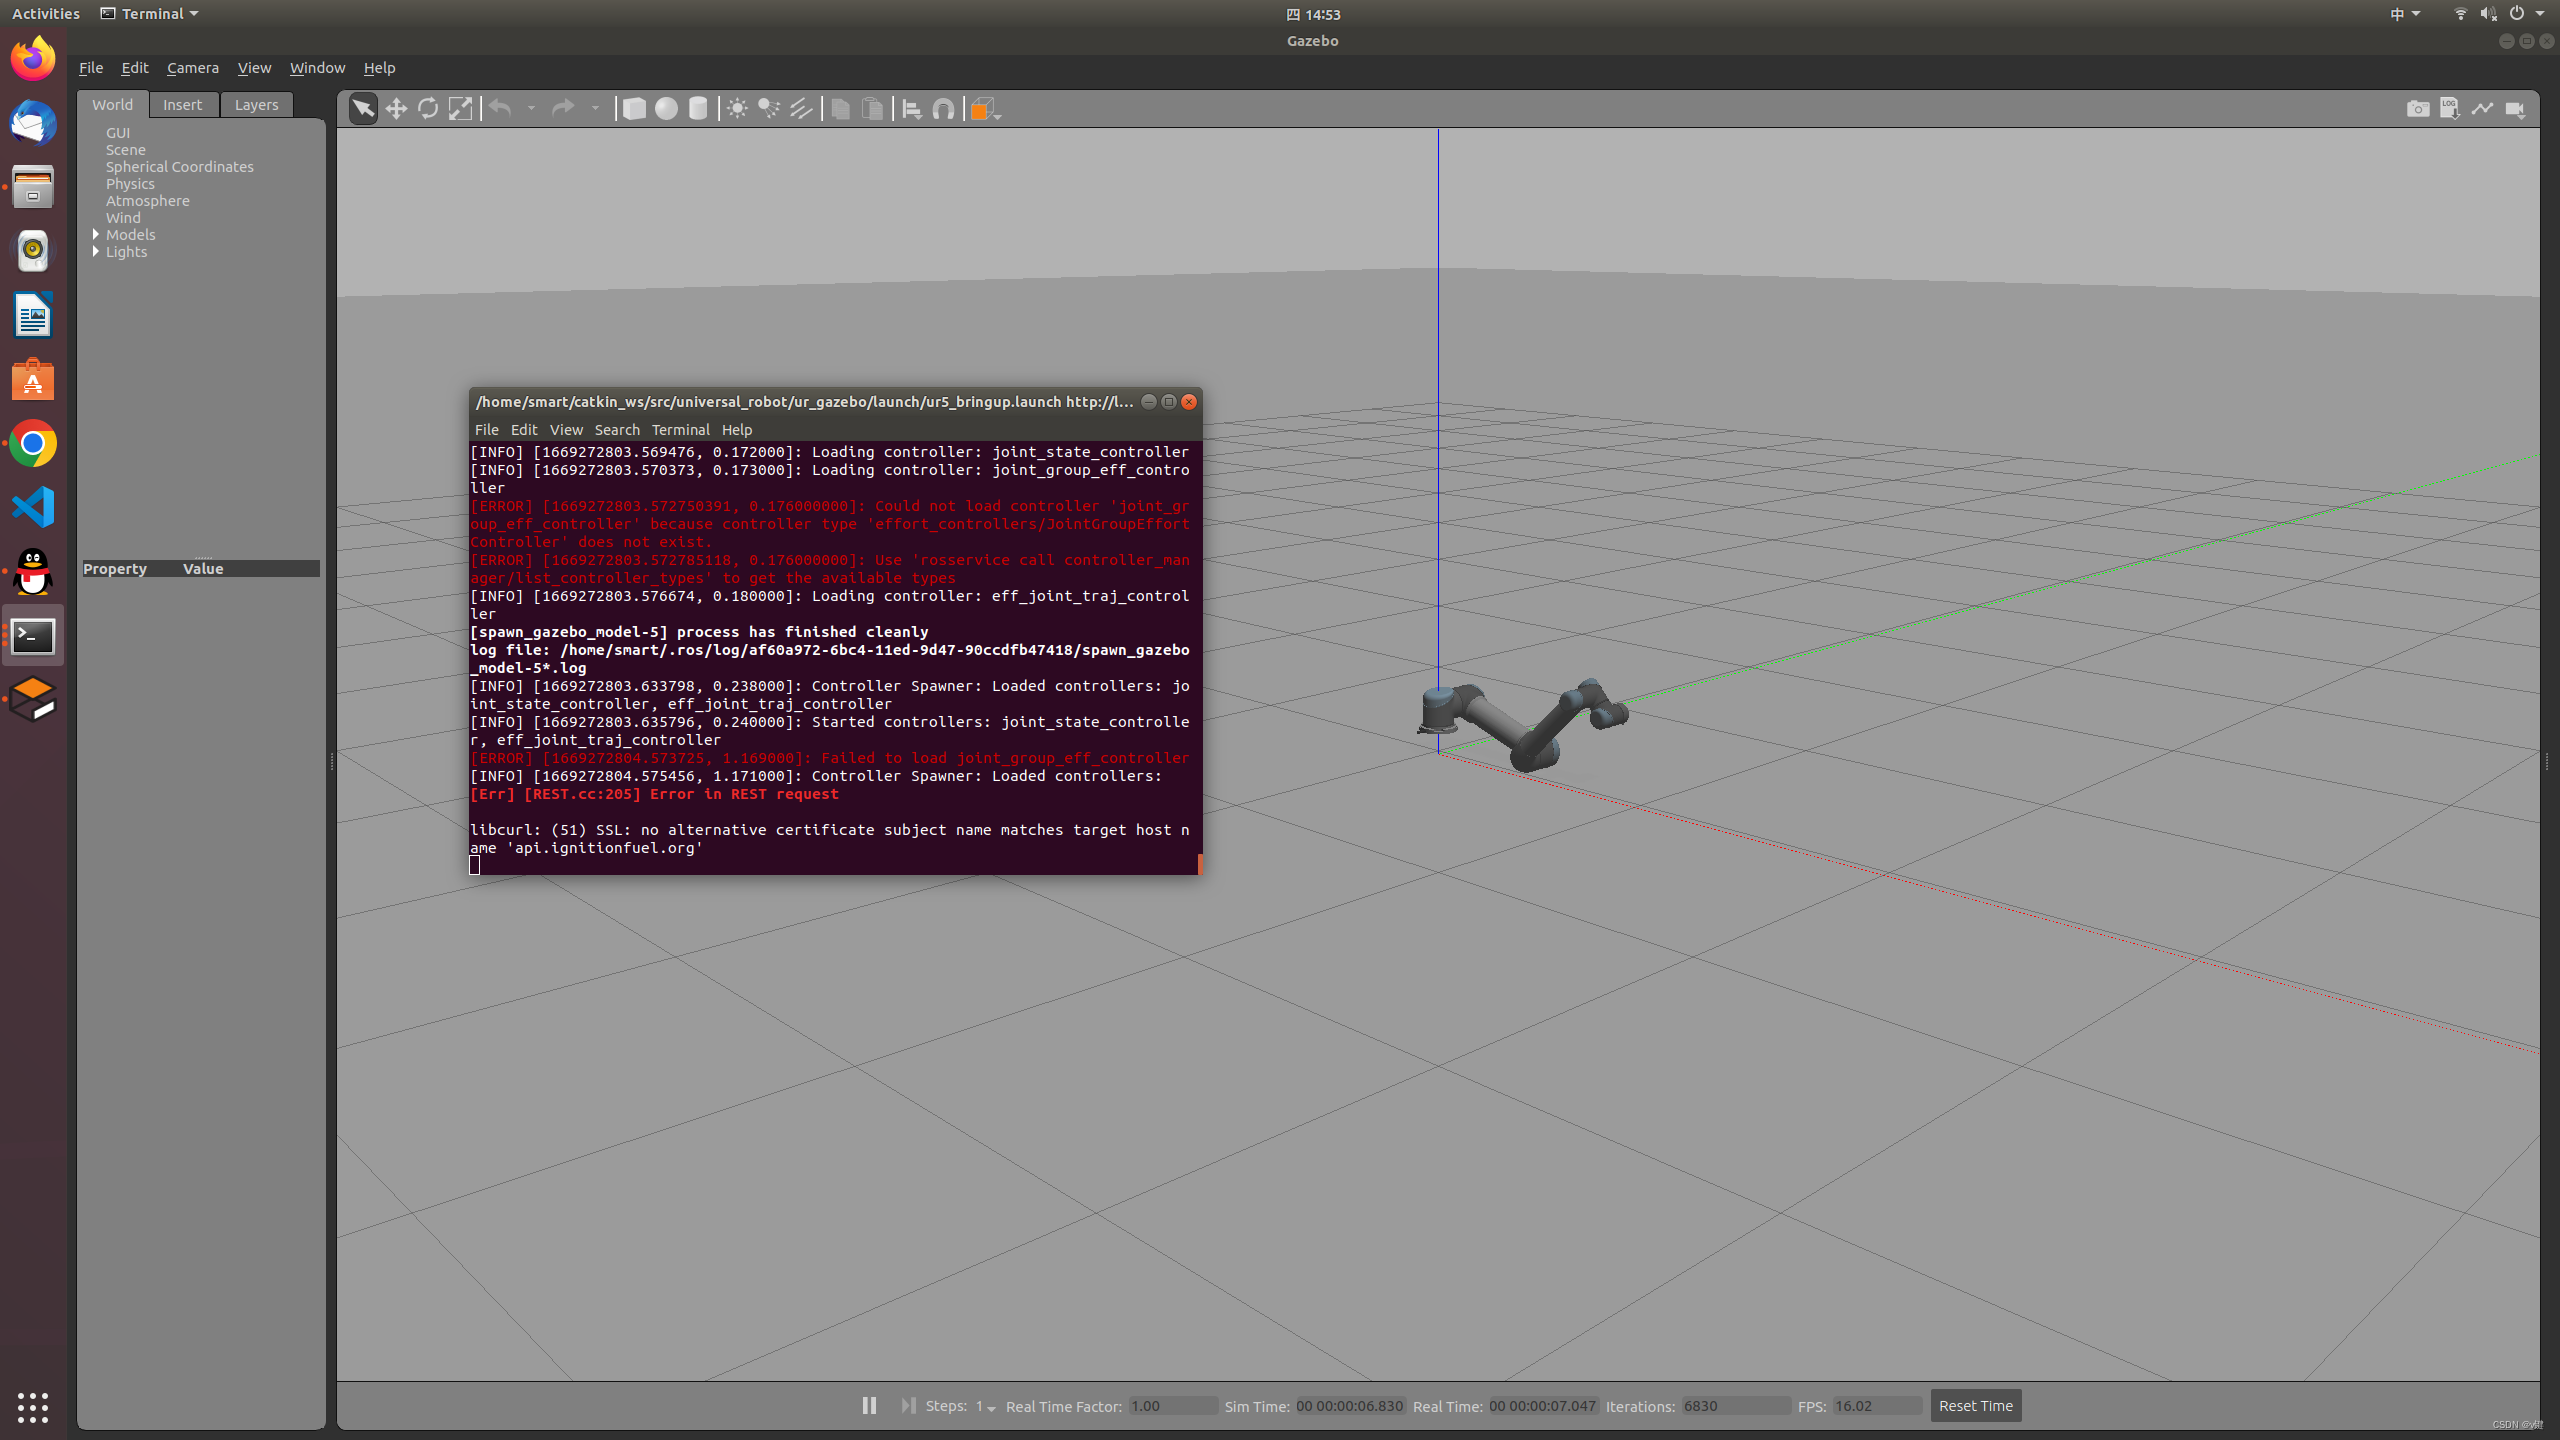
Task: Insert a cylinder shape
Action: pyautogui.click(x=698, y=108)
